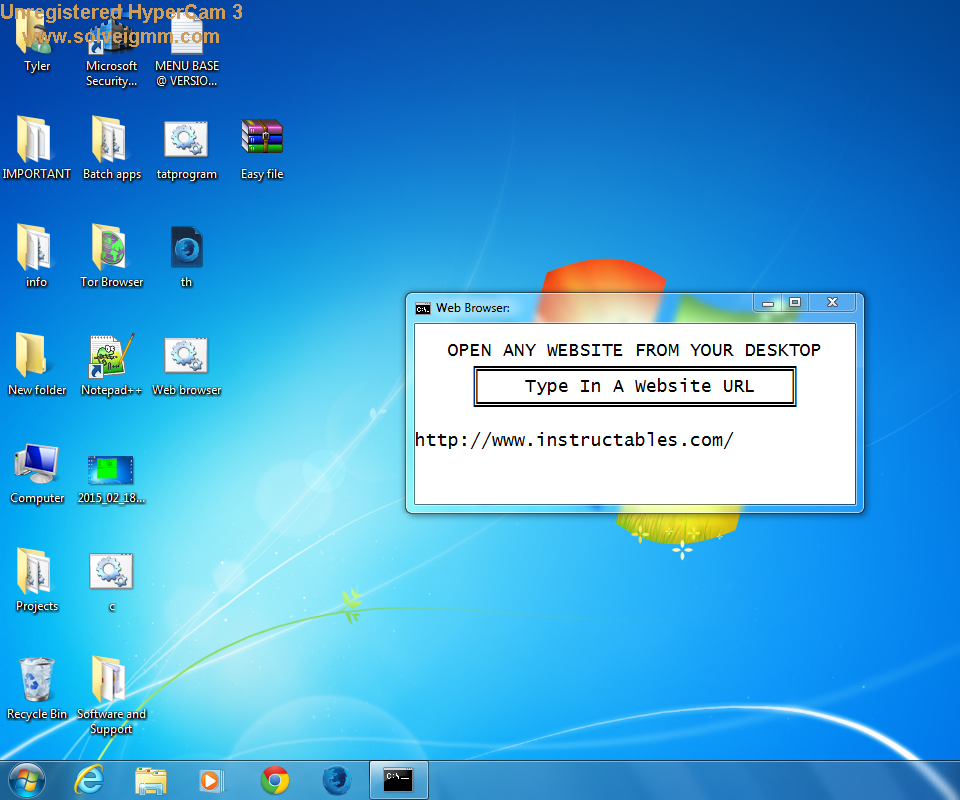Launch Internet Explorer from the taskbar
This screenshot has height=800, width=960.
point(89,780)
